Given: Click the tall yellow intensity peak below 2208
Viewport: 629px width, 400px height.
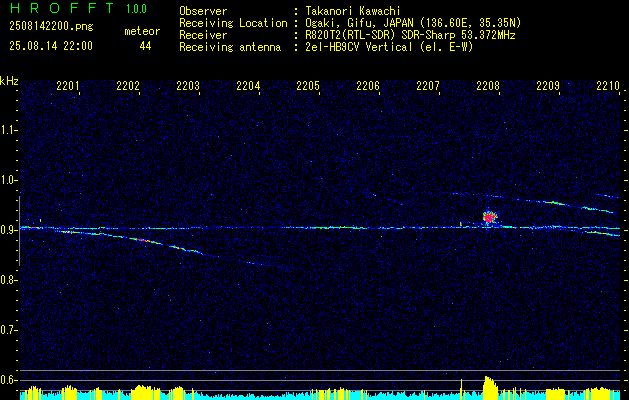Looking at the screenshot, I should point(490,388).
